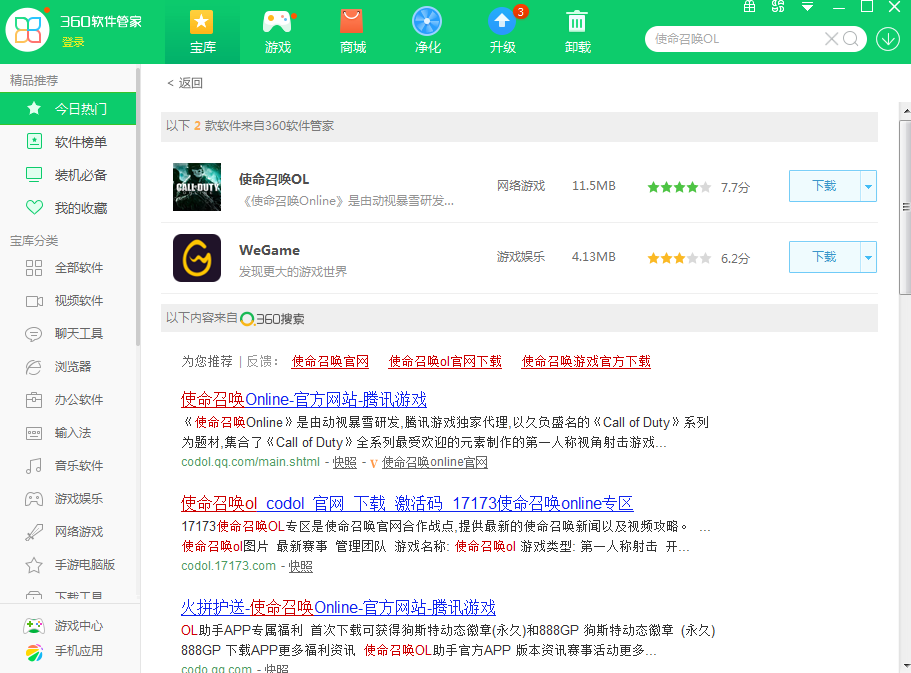Image resolution: width=911 pixels, height=673 pixels.
Task: Open the download manager arrow icon
Action: tap(888, 39)
